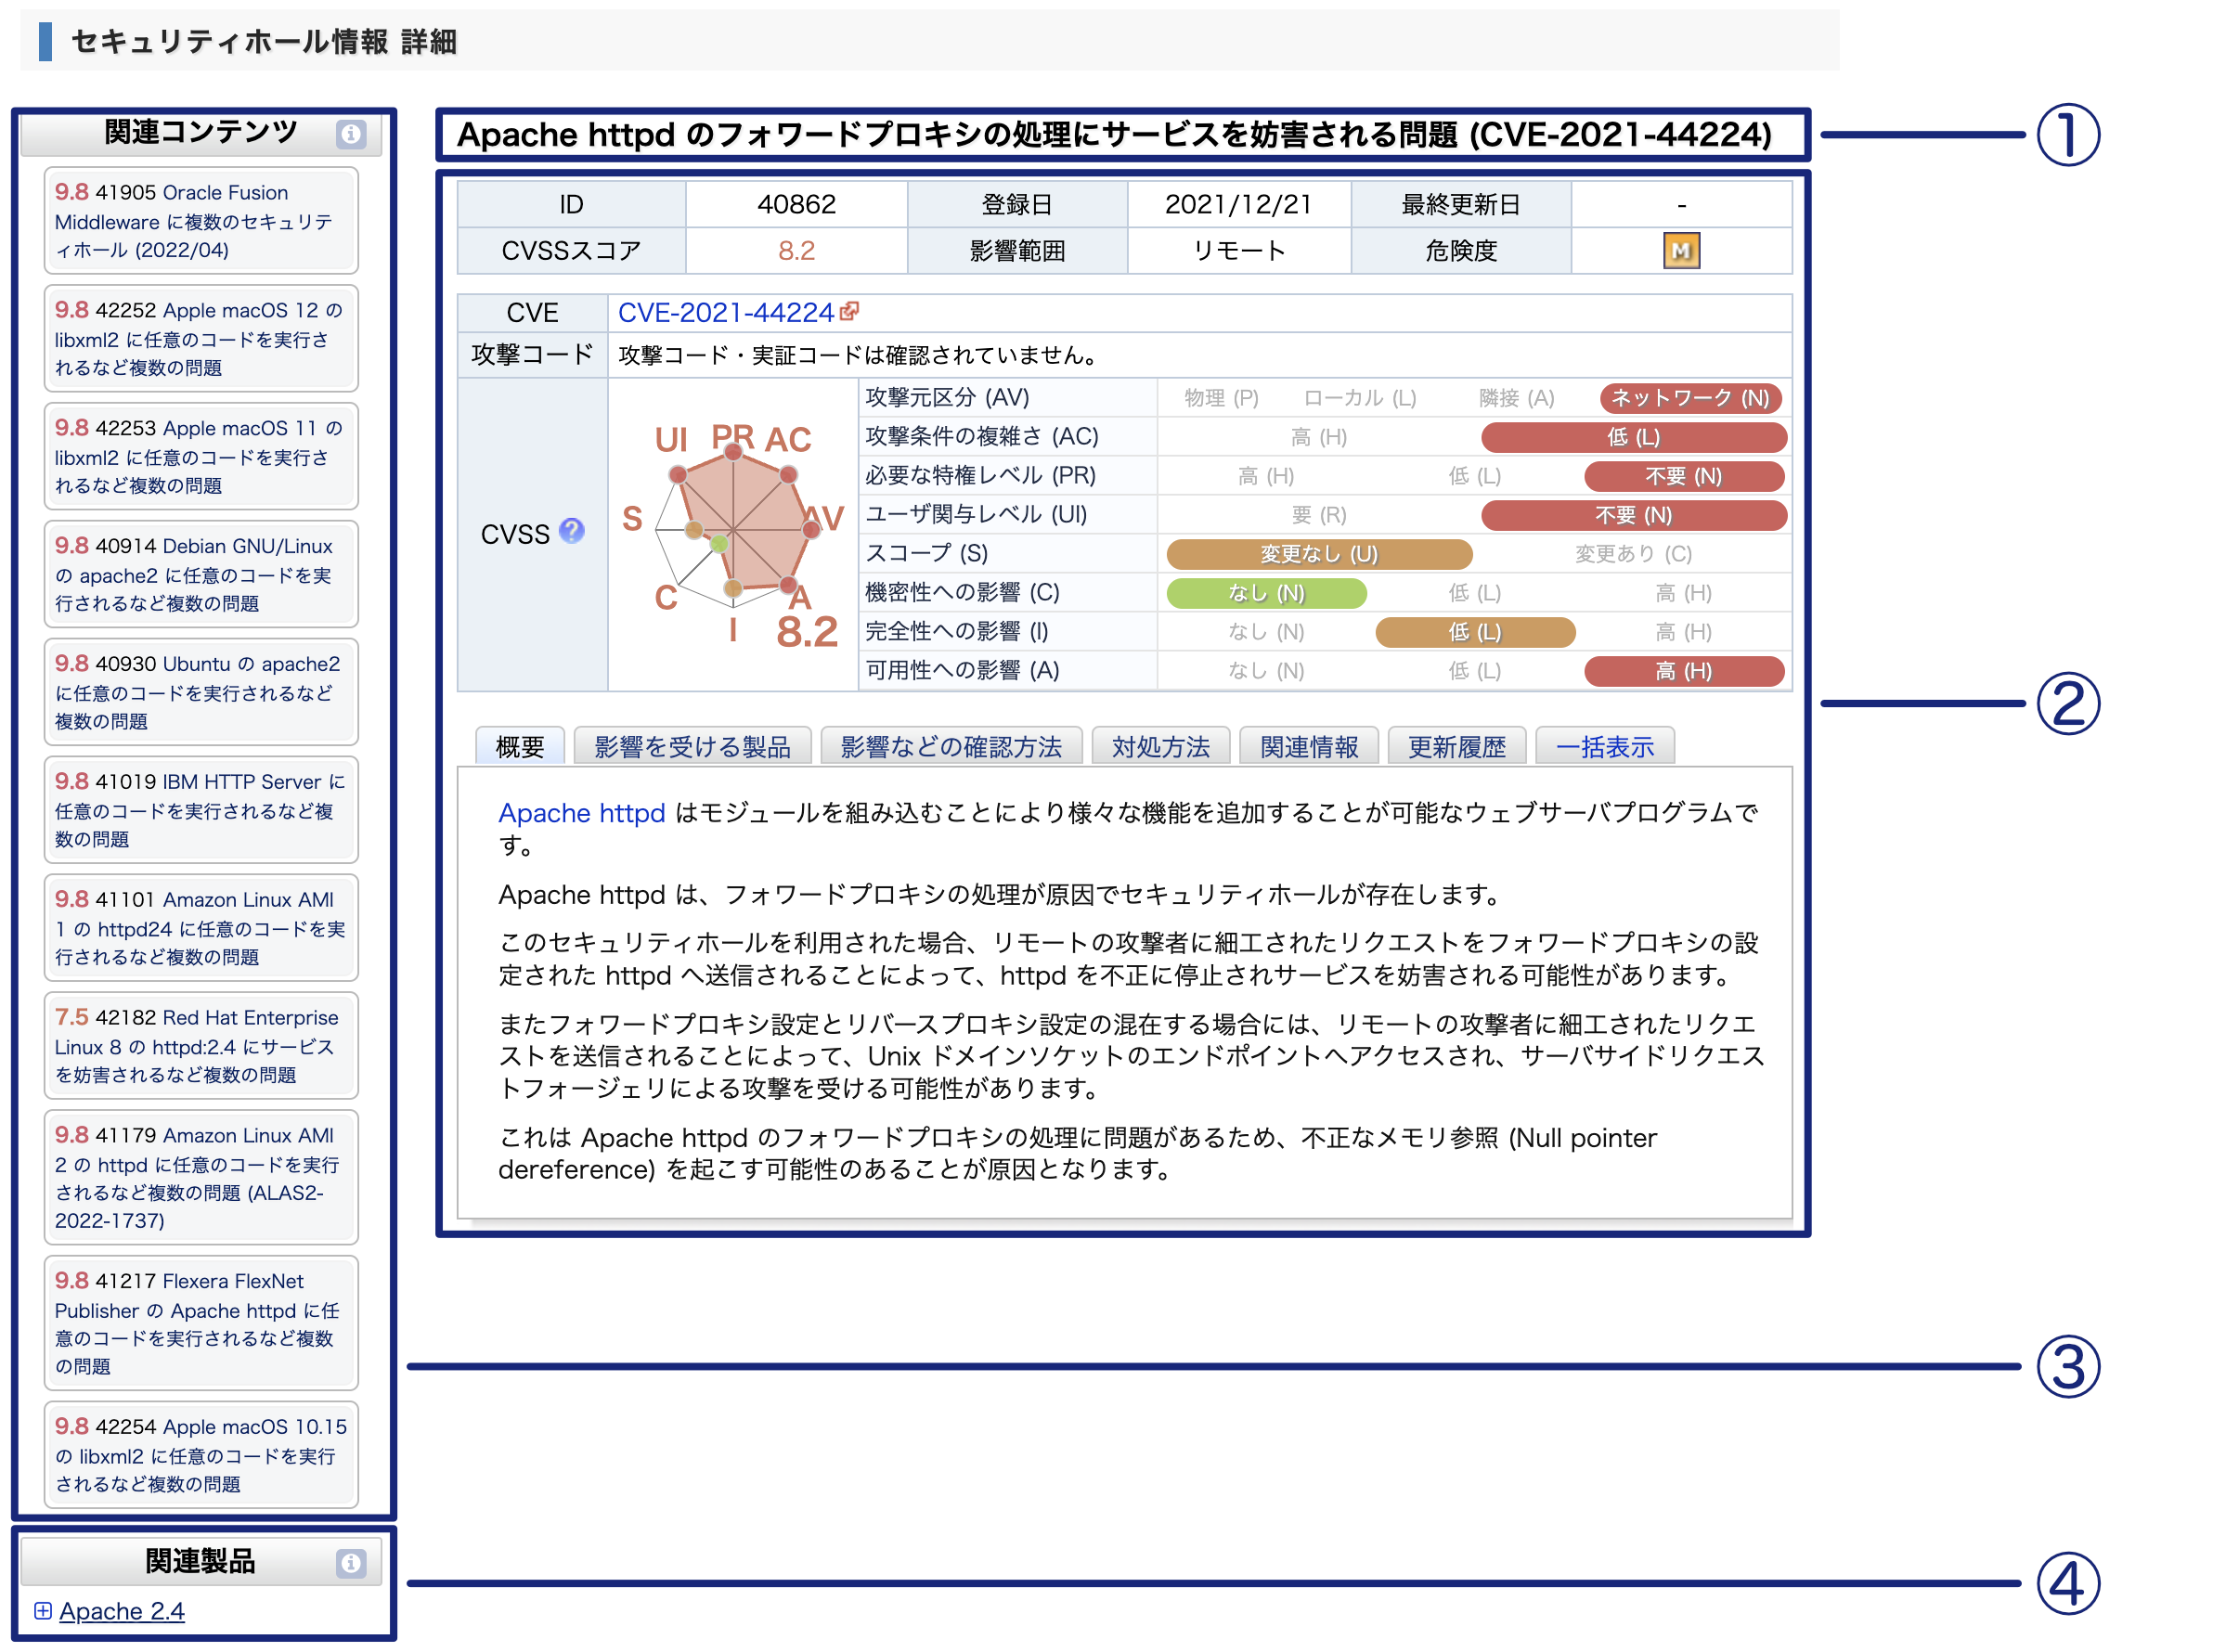Open 41905 Oracle Fusion Middleware related item
Image resolution: width=2213 pixels, height=1652 pixels.
(201, 220)
